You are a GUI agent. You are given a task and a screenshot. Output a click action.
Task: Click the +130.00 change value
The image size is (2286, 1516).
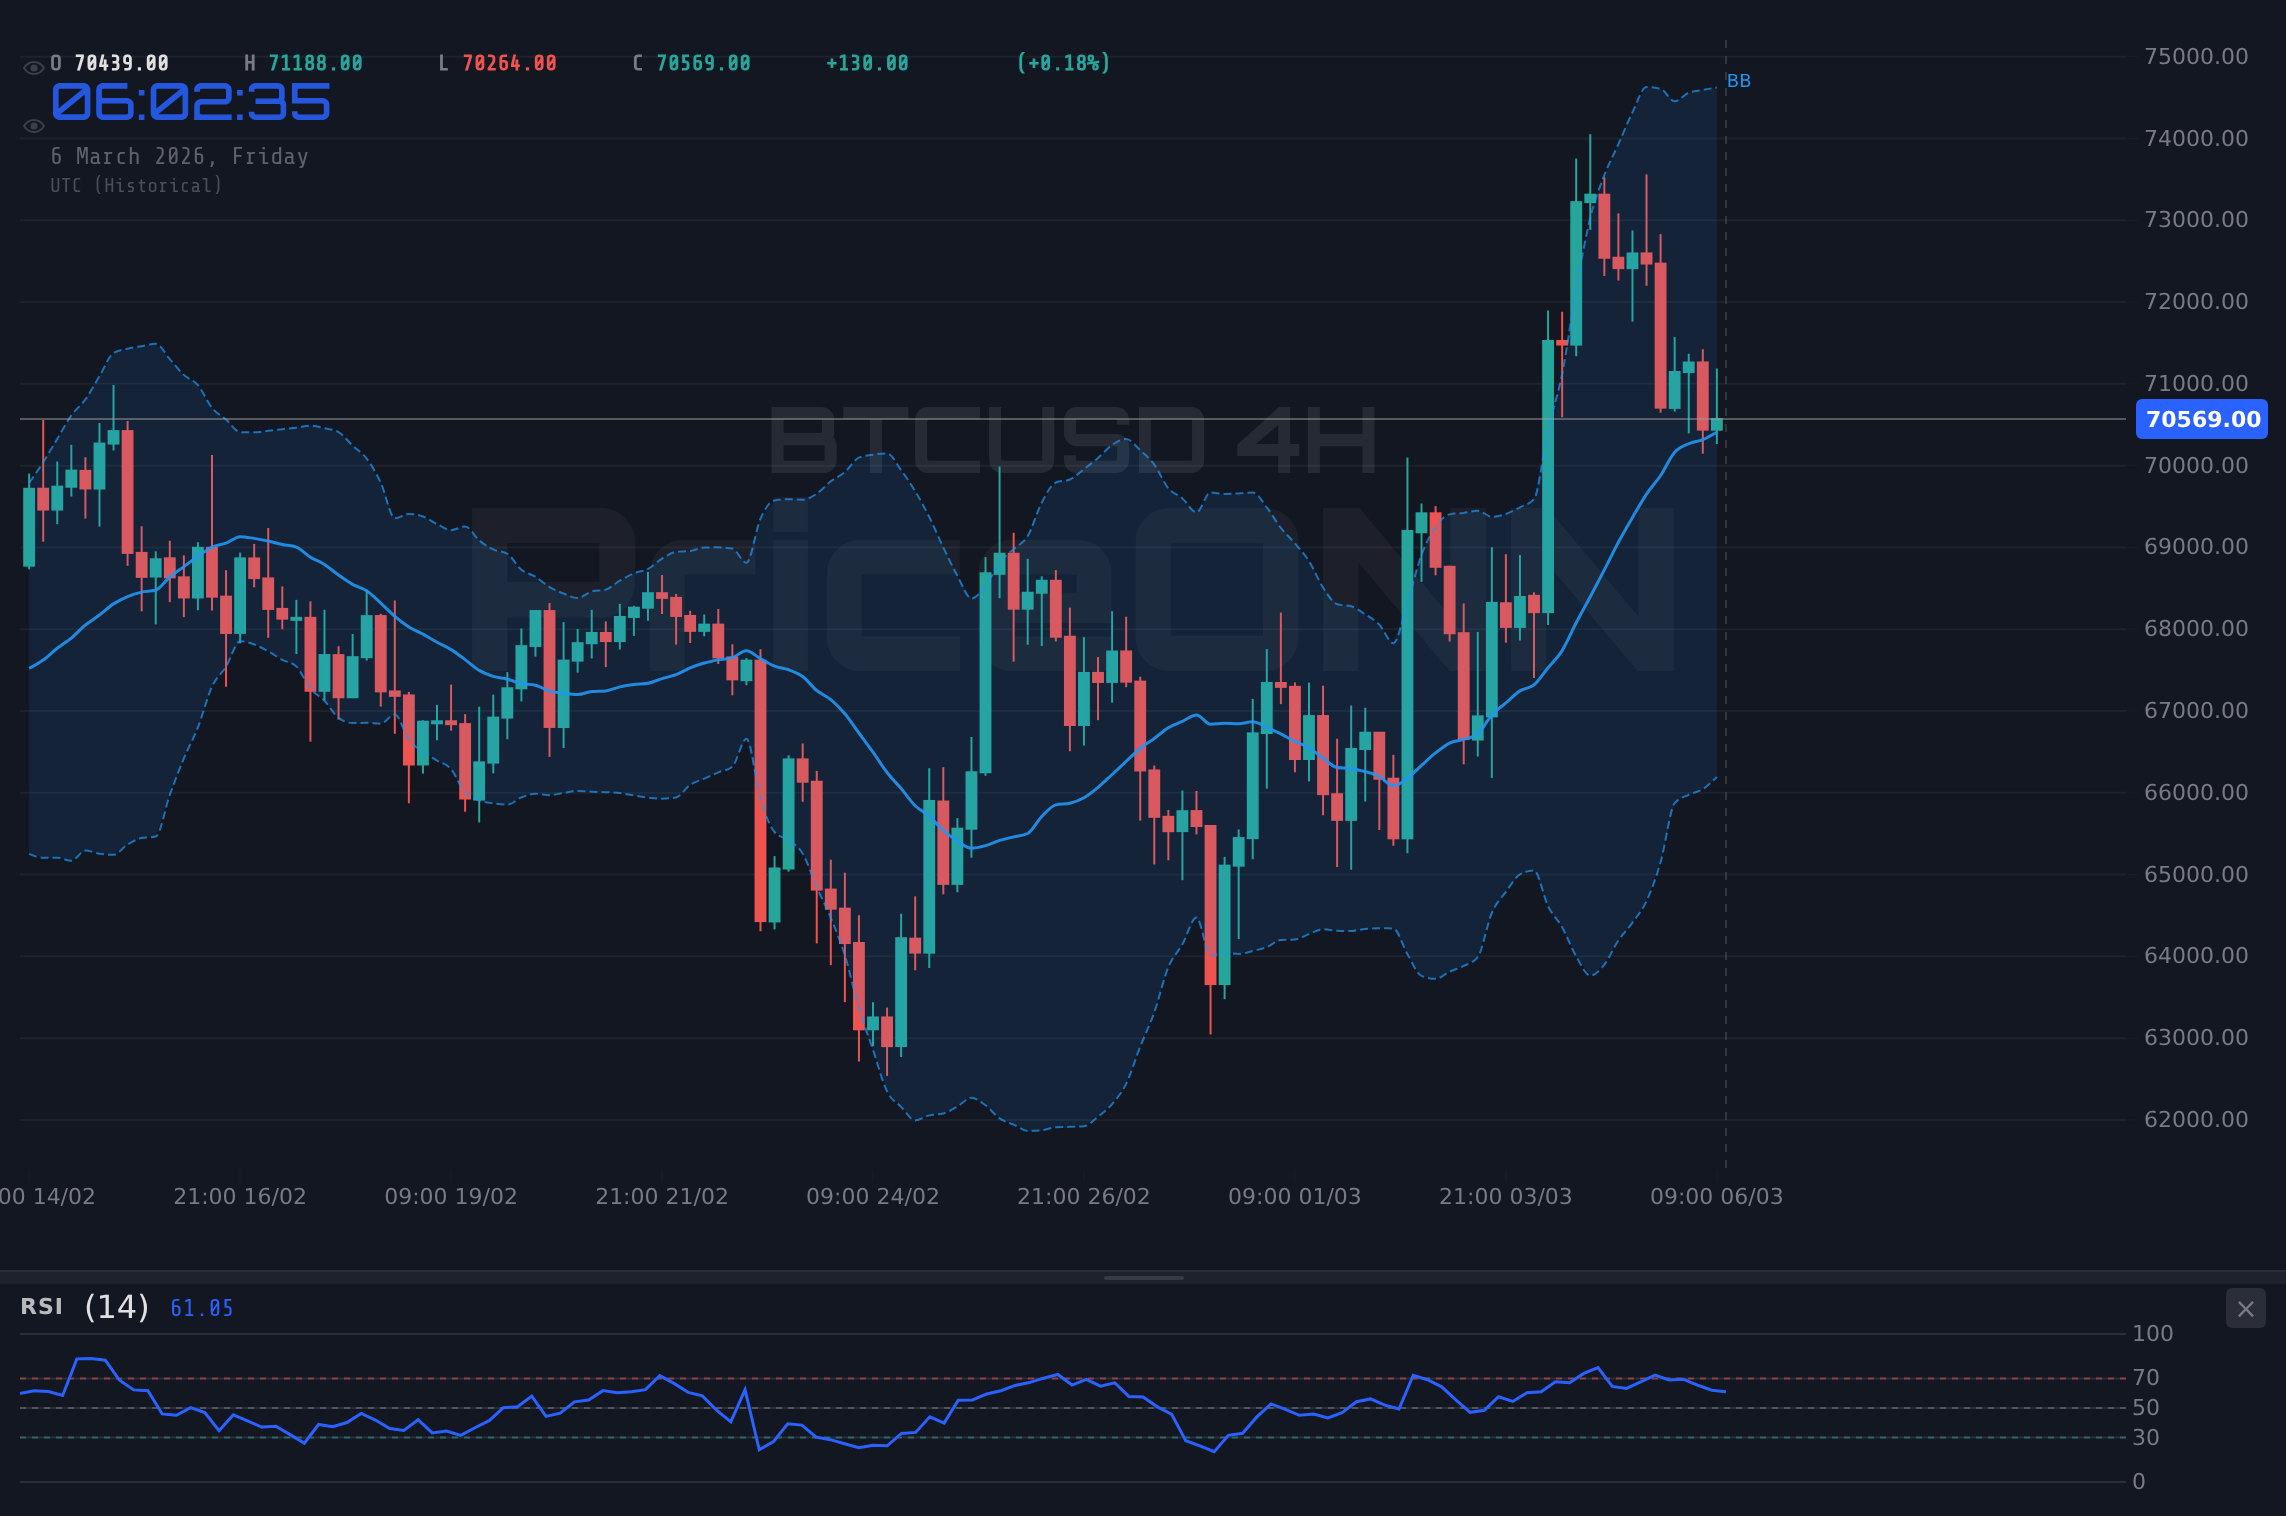point(867,63)
